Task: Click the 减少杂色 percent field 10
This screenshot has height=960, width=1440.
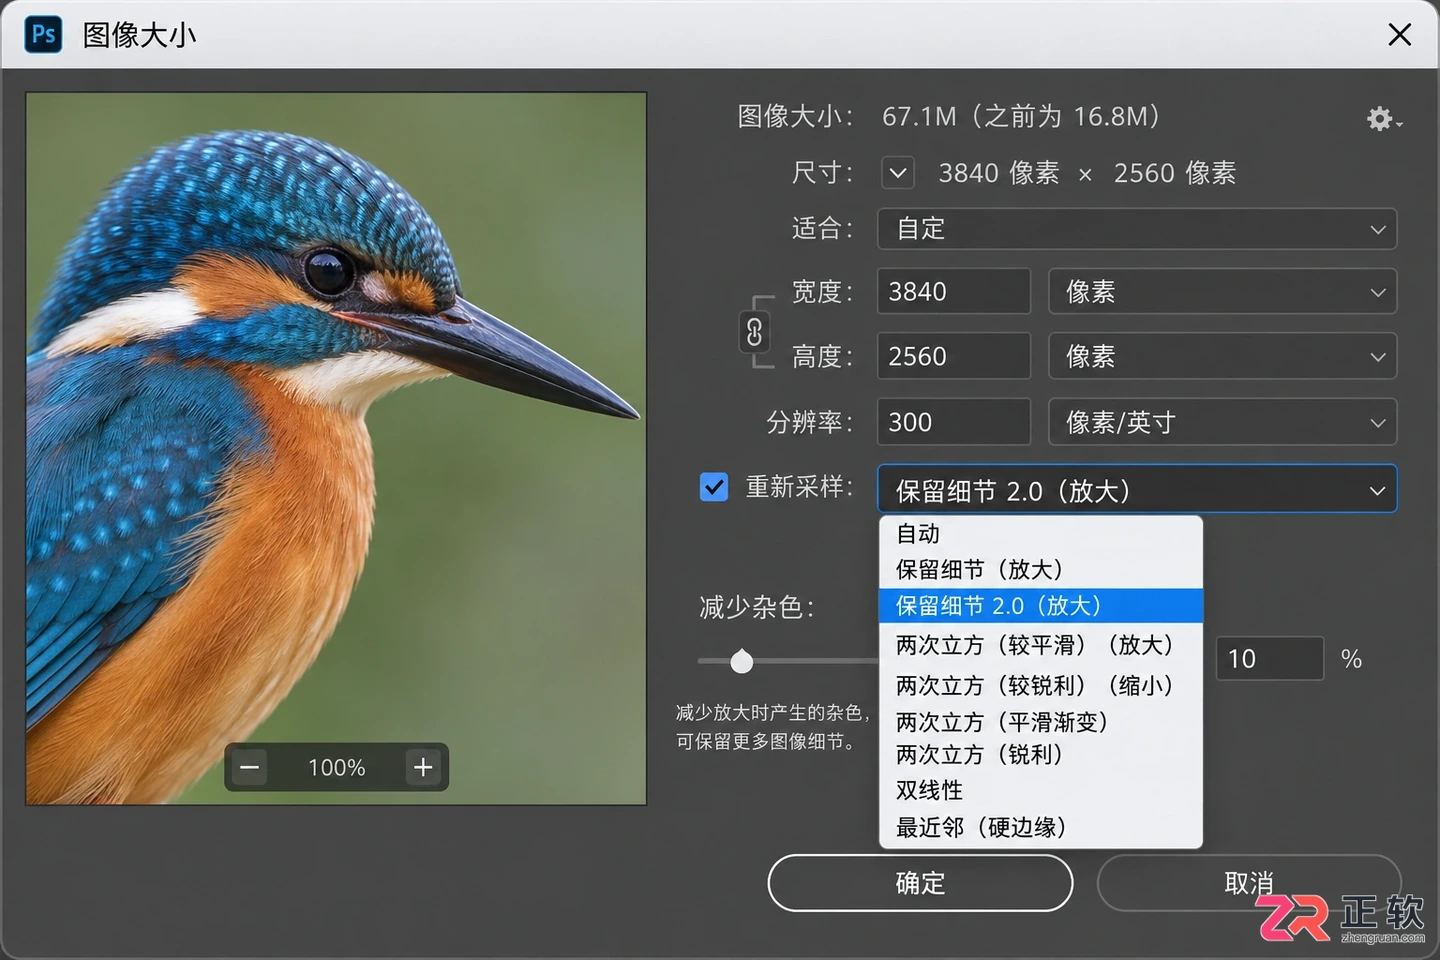Action: (x=1270, y=659)
